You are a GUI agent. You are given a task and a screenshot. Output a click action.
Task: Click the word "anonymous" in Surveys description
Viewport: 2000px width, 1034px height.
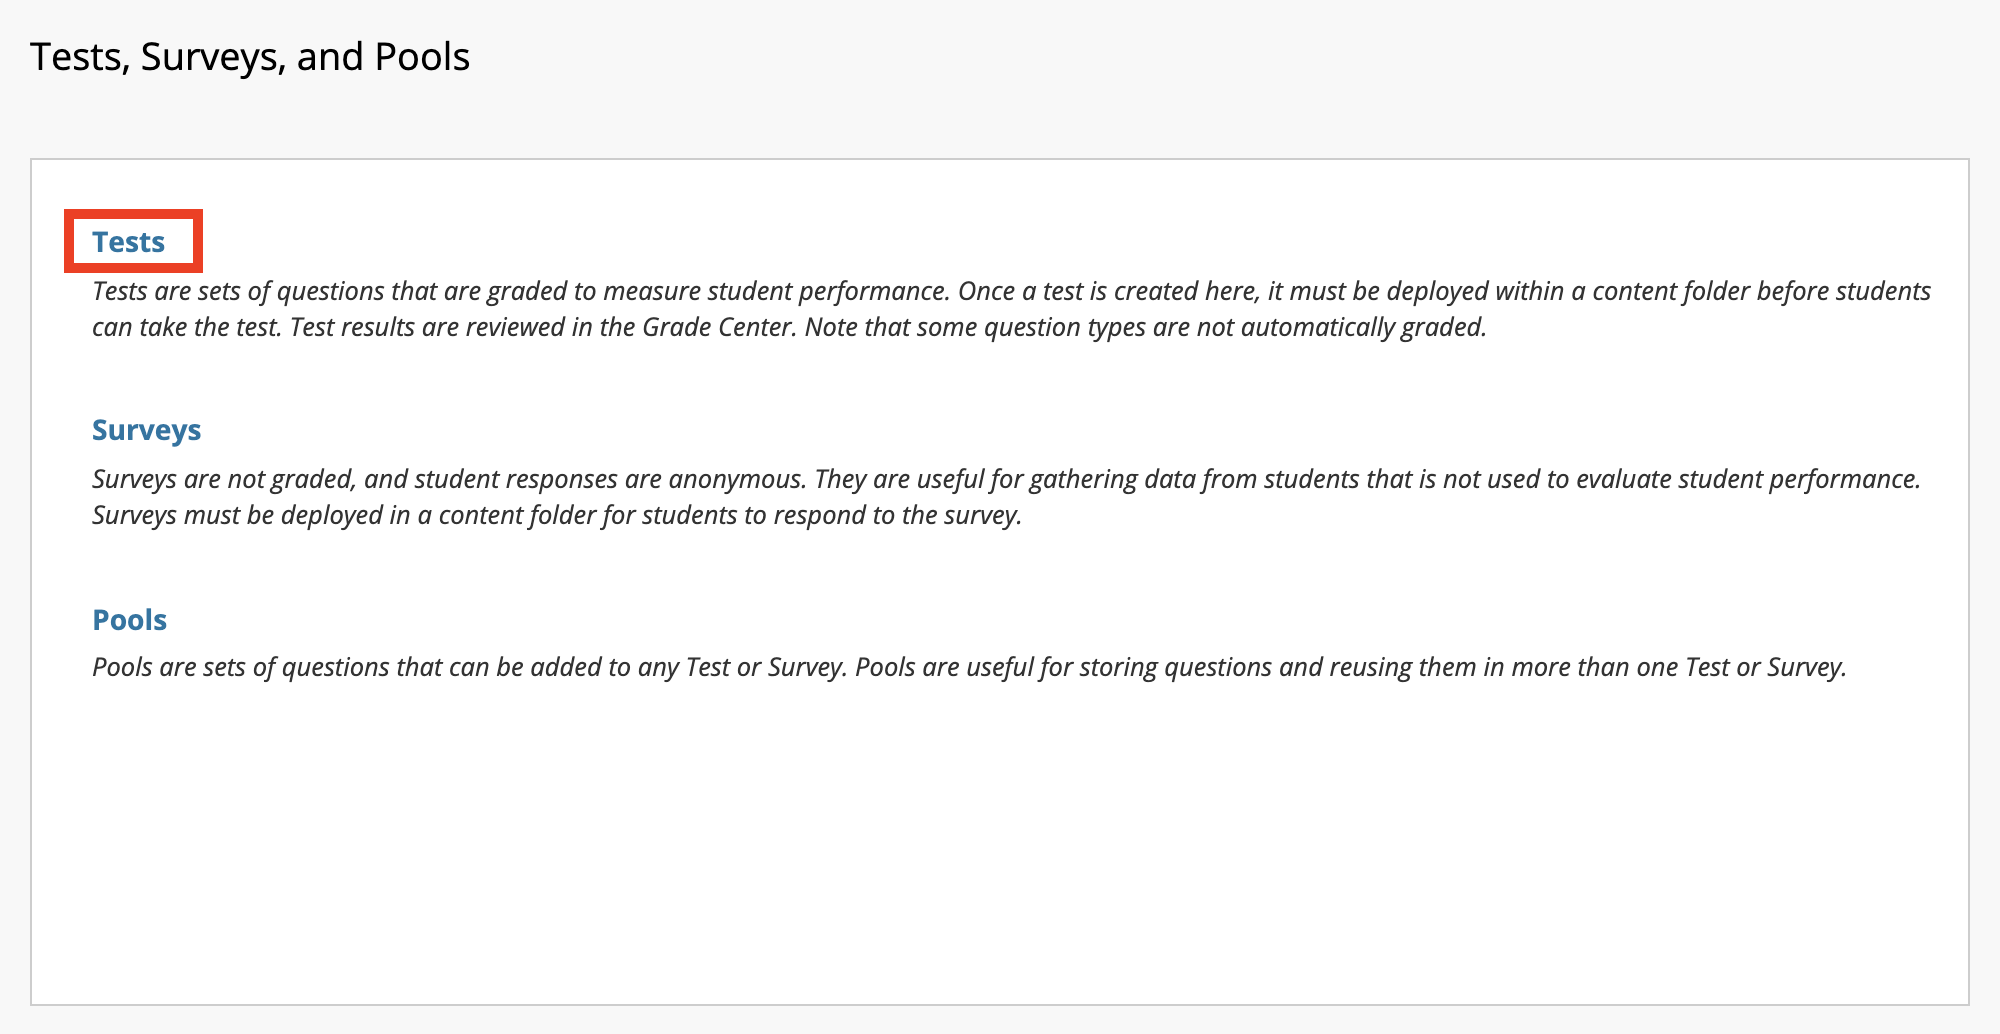click(735, 479)
